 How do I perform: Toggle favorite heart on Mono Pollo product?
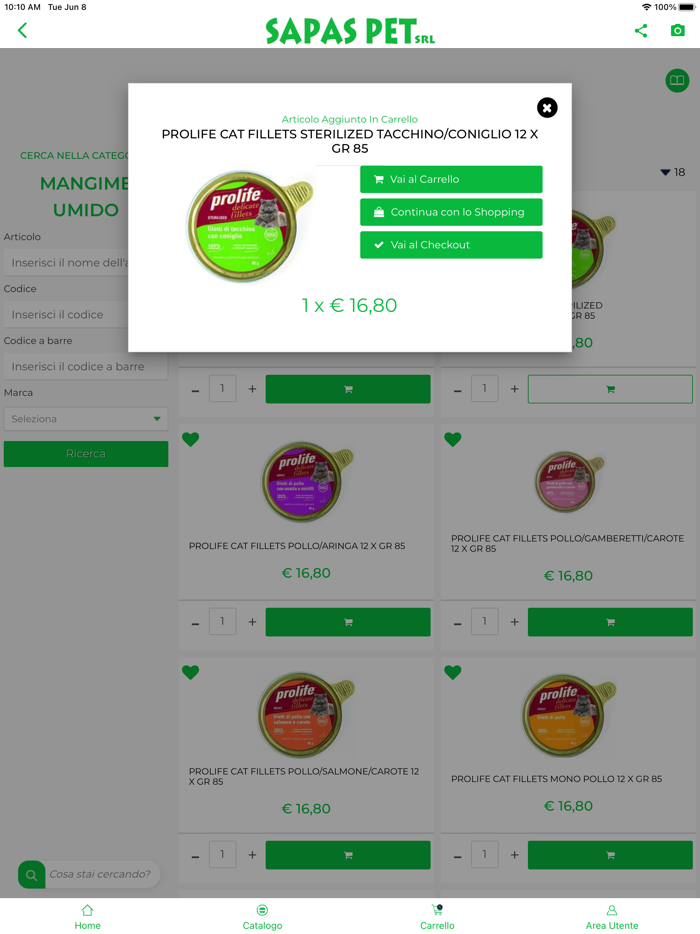point(453,673)
